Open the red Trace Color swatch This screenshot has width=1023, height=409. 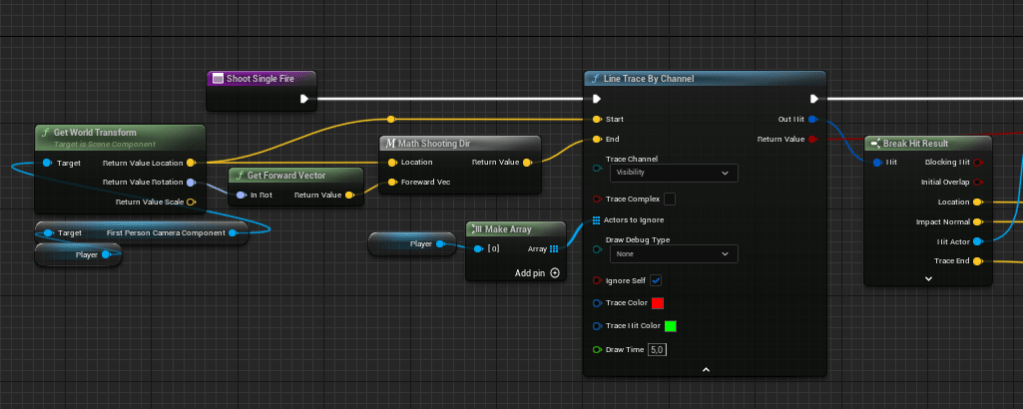point(657,303)
